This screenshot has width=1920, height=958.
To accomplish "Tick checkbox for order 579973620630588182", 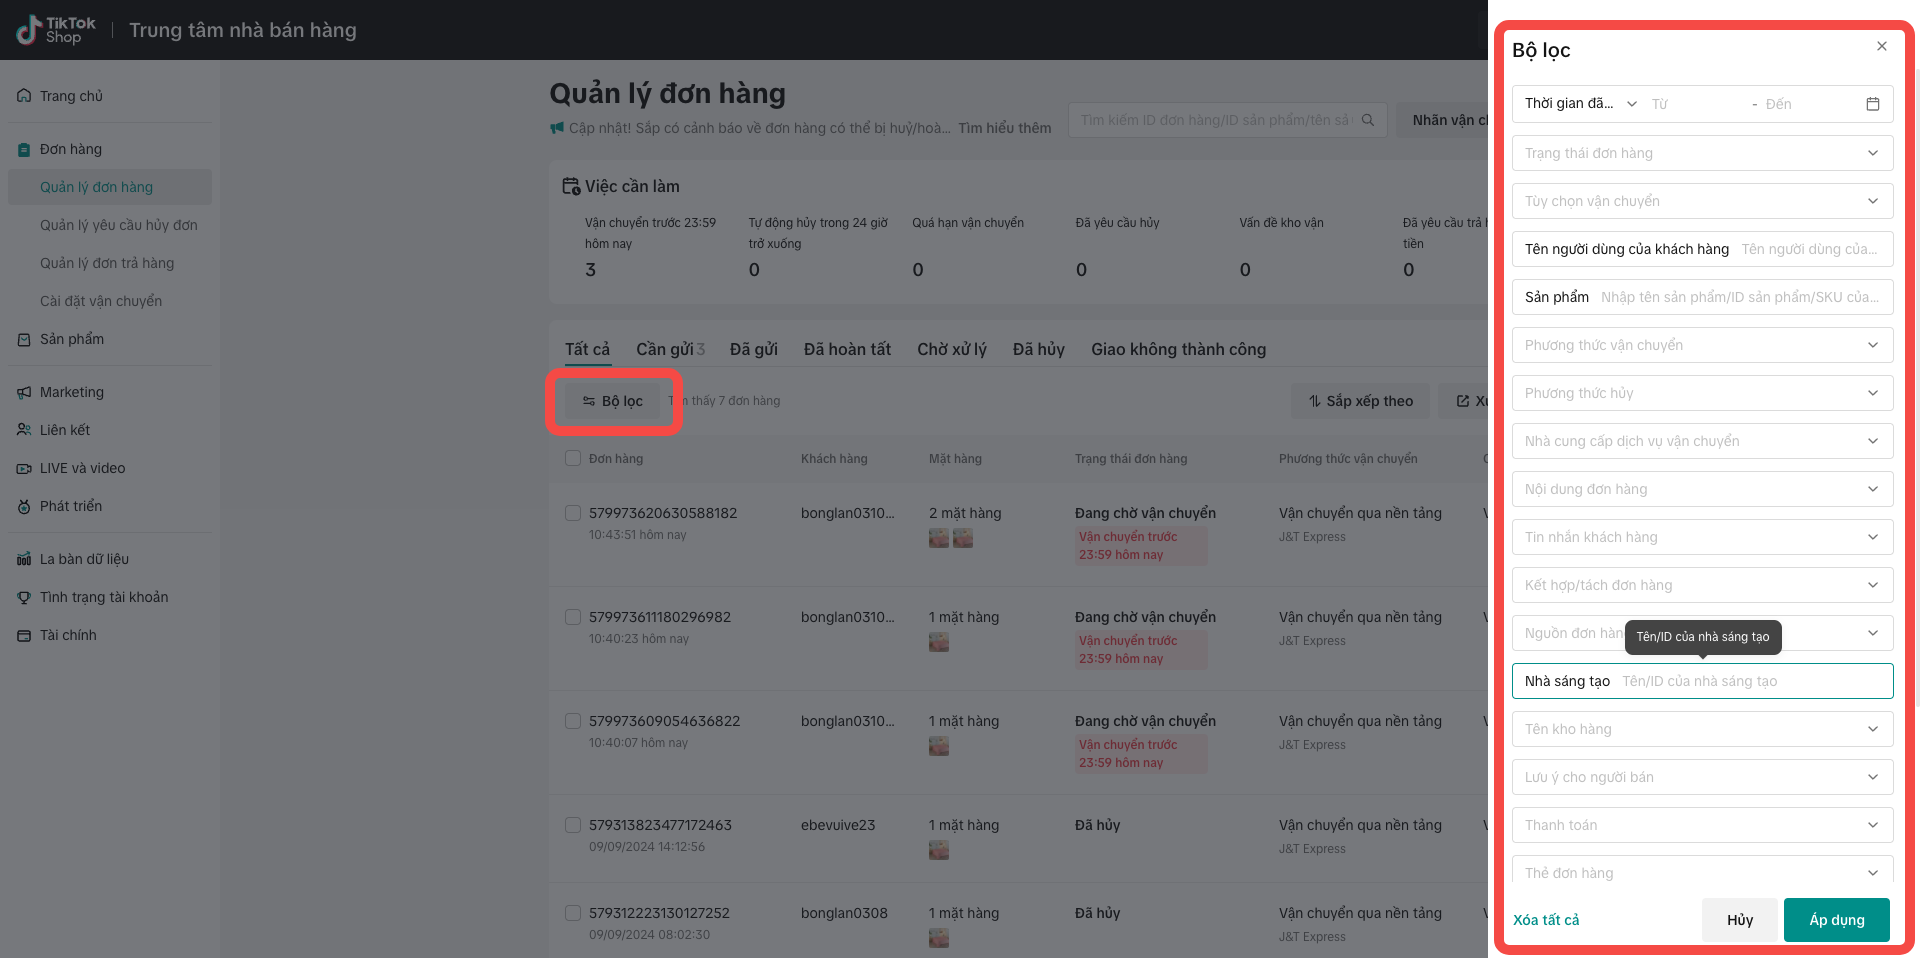I will [573, 513].
